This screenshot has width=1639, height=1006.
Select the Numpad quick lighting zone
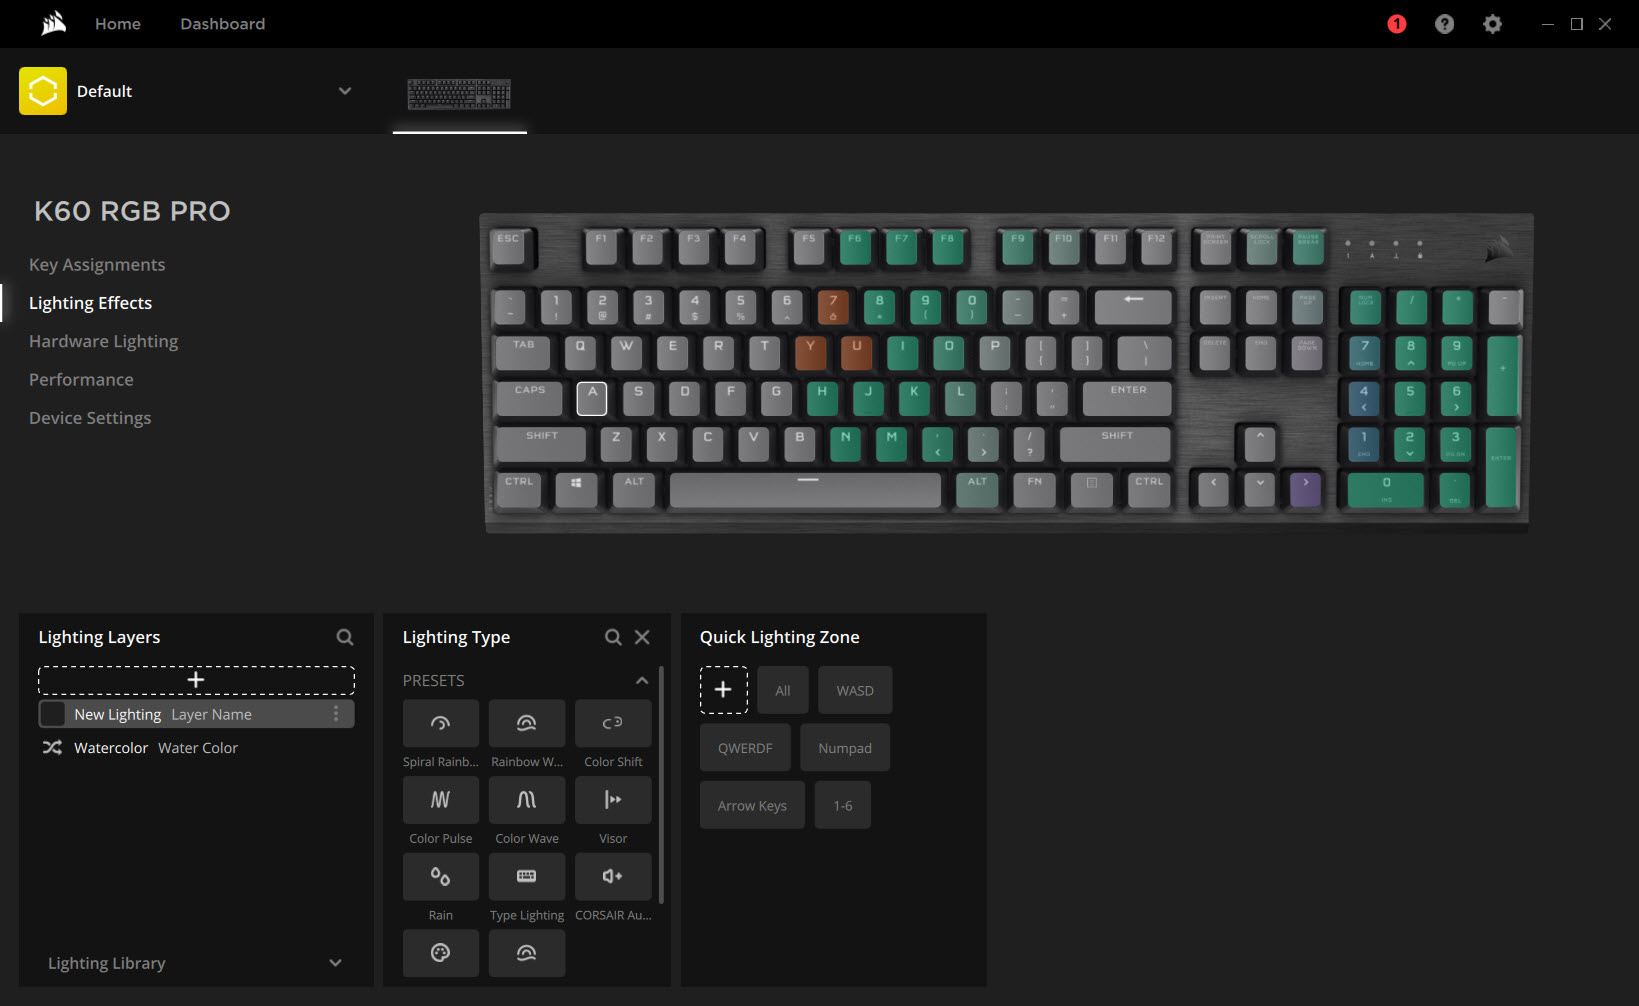pyautogui.click(x=845, y=748)
